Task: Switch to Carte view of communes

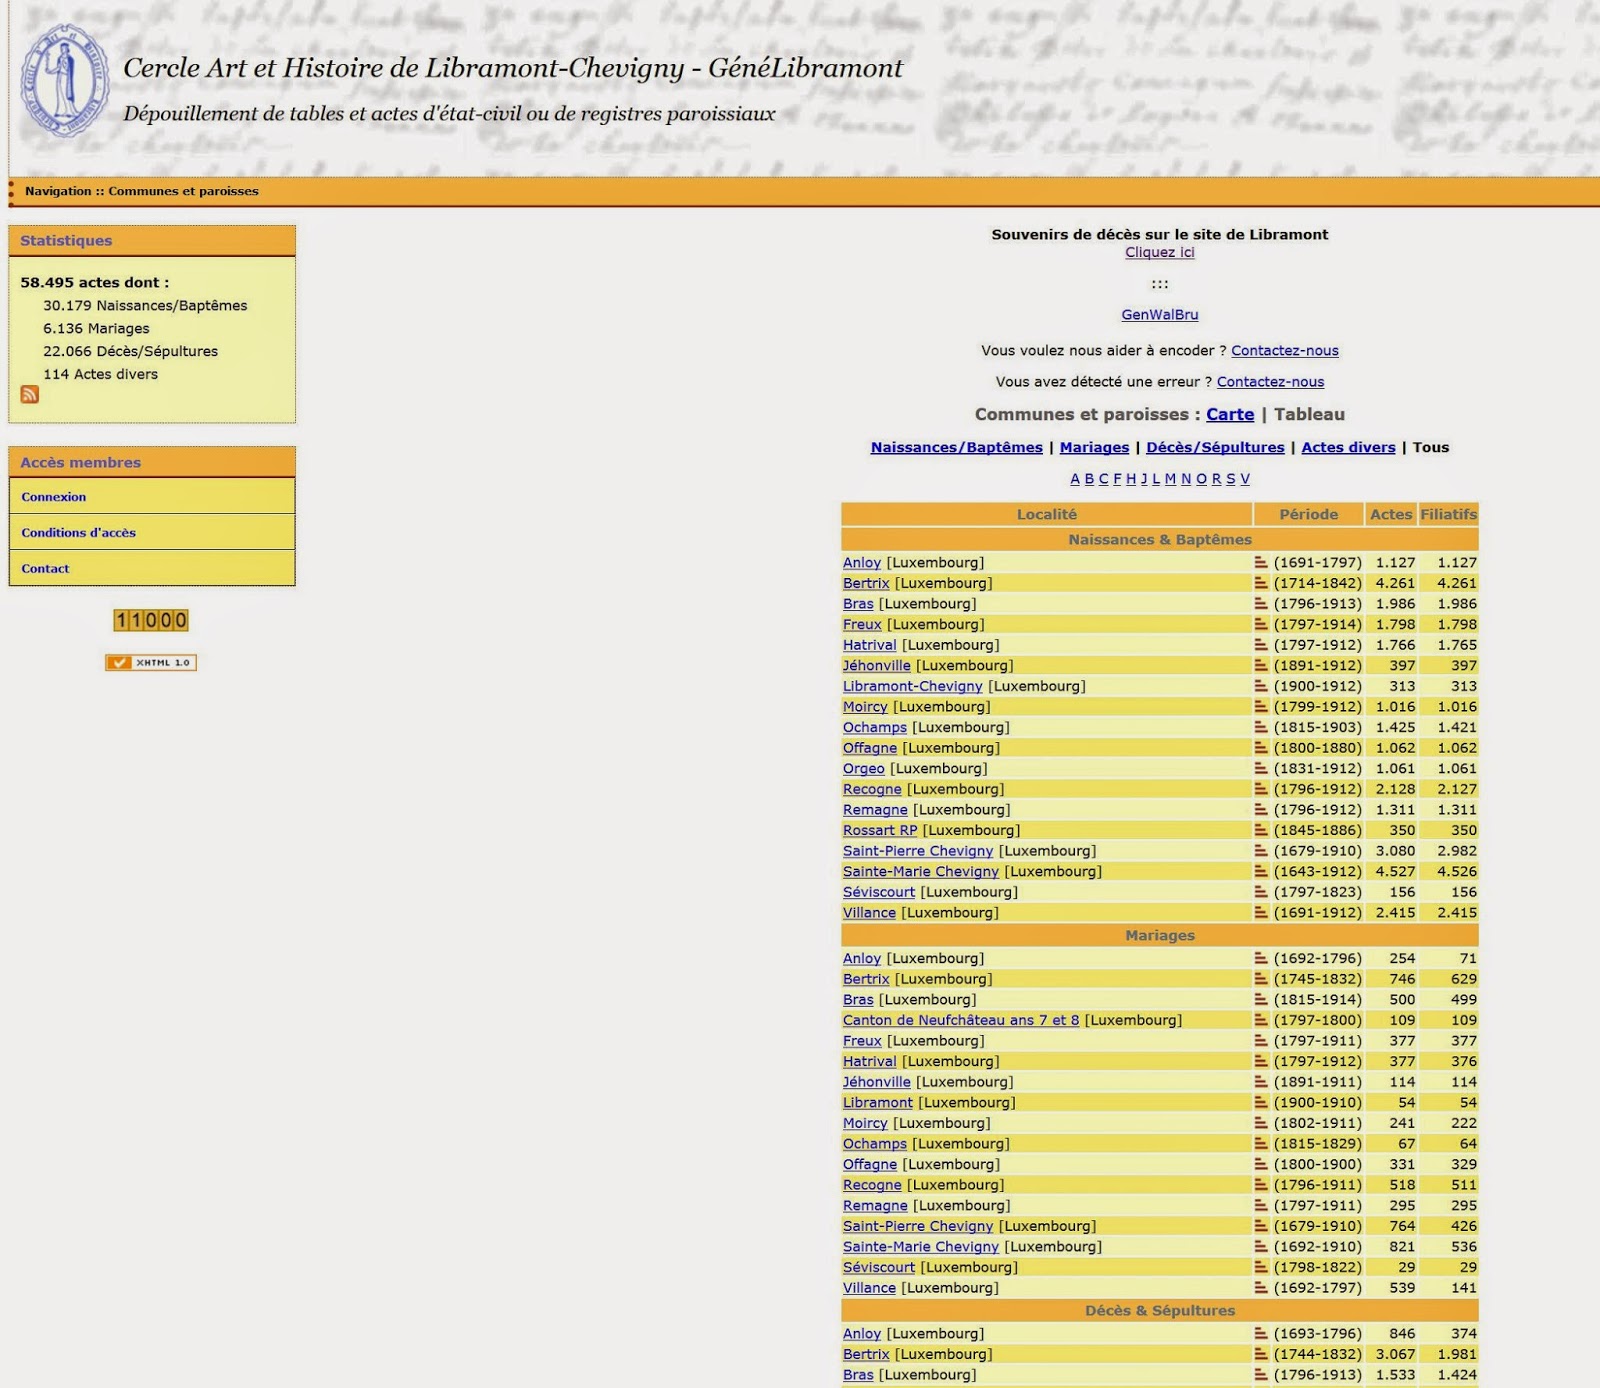Action: click(1230, 414)
